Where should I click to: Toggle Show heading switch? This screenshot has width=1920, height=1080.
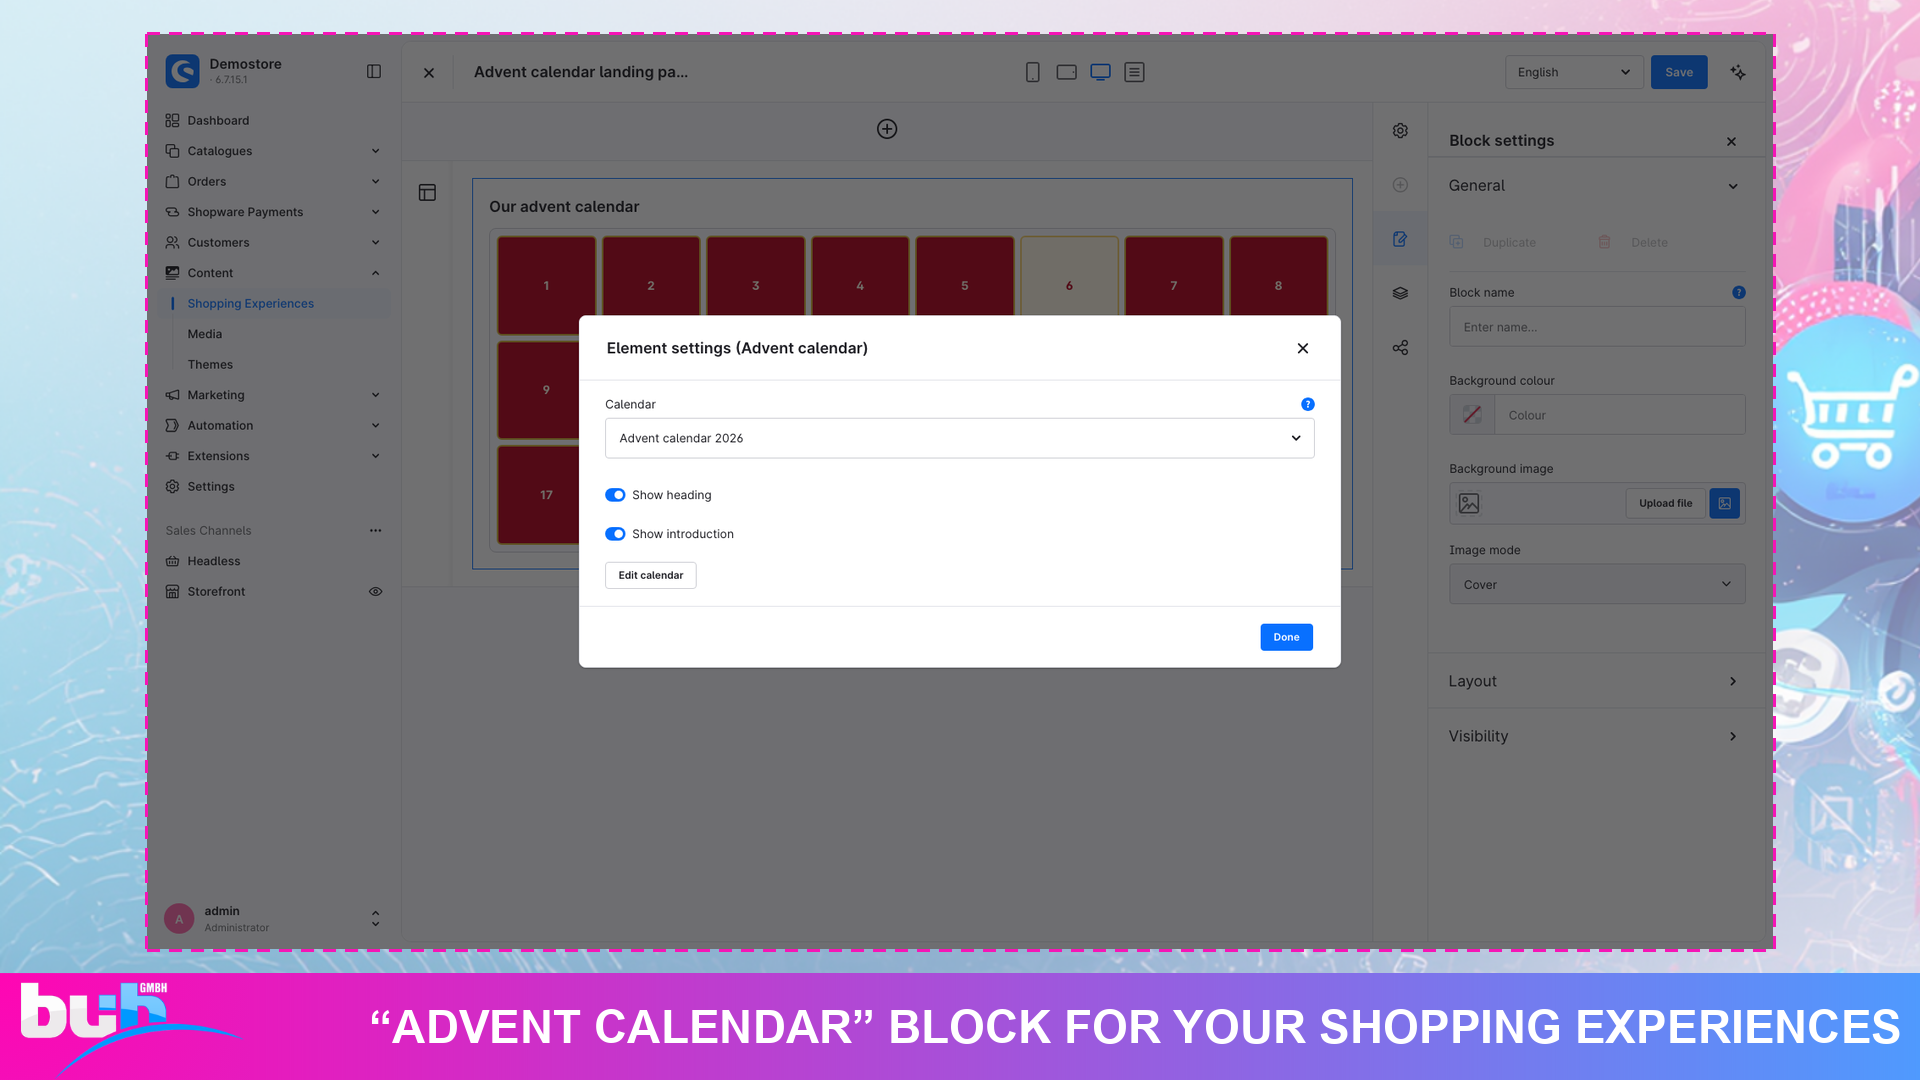615,495
